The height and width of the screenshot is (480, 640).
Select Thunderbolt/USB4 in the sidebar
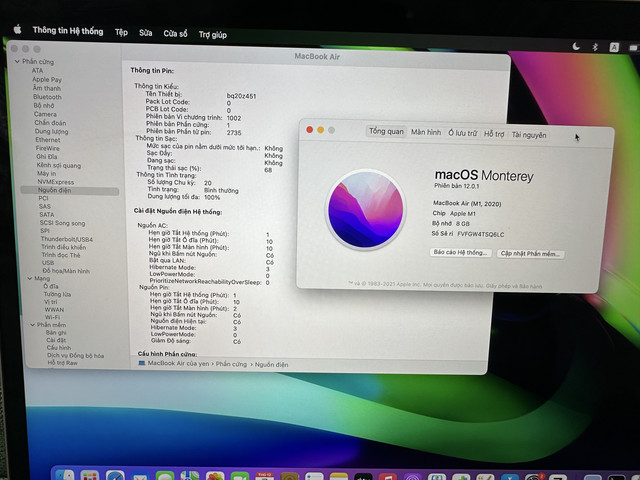coord(67,239)
